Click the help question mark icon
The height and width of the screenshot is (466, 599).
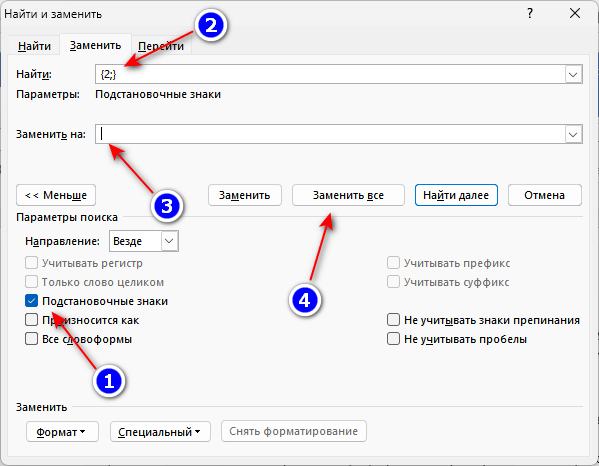529,14
